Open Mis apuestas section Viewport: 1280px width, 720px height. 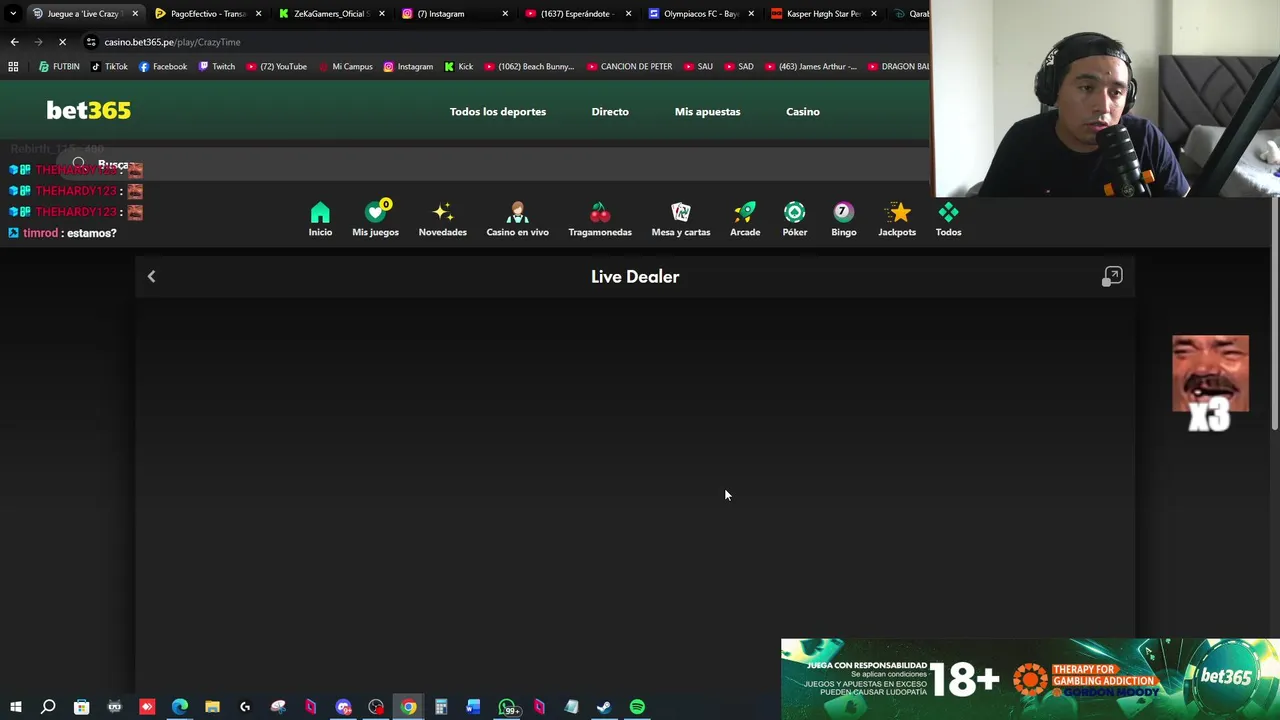click(x=707, y=112)
